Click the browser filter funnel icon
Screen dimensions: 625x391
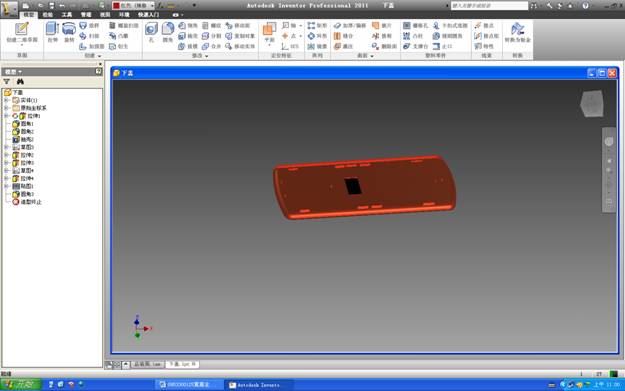(6, 81)
